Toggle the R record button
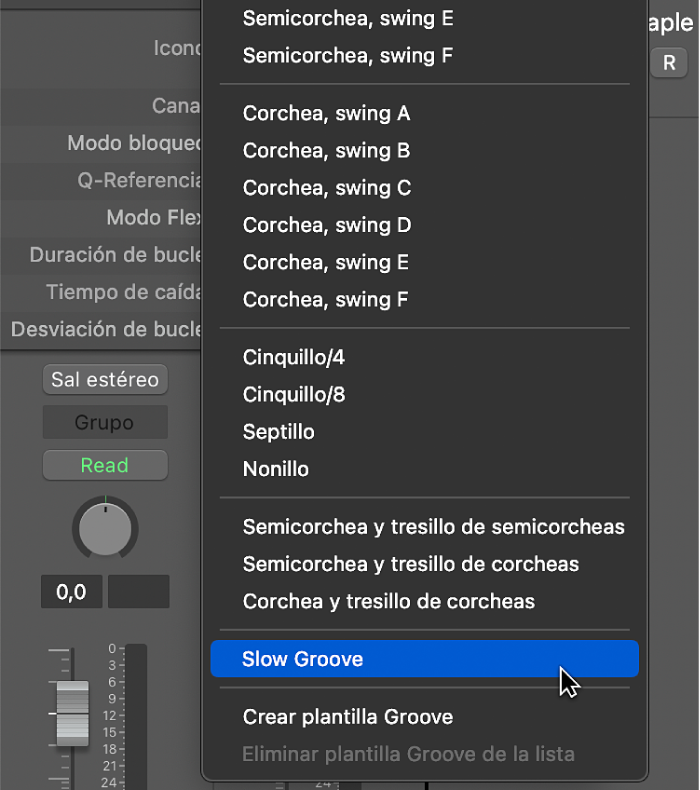 click(668, 63)
